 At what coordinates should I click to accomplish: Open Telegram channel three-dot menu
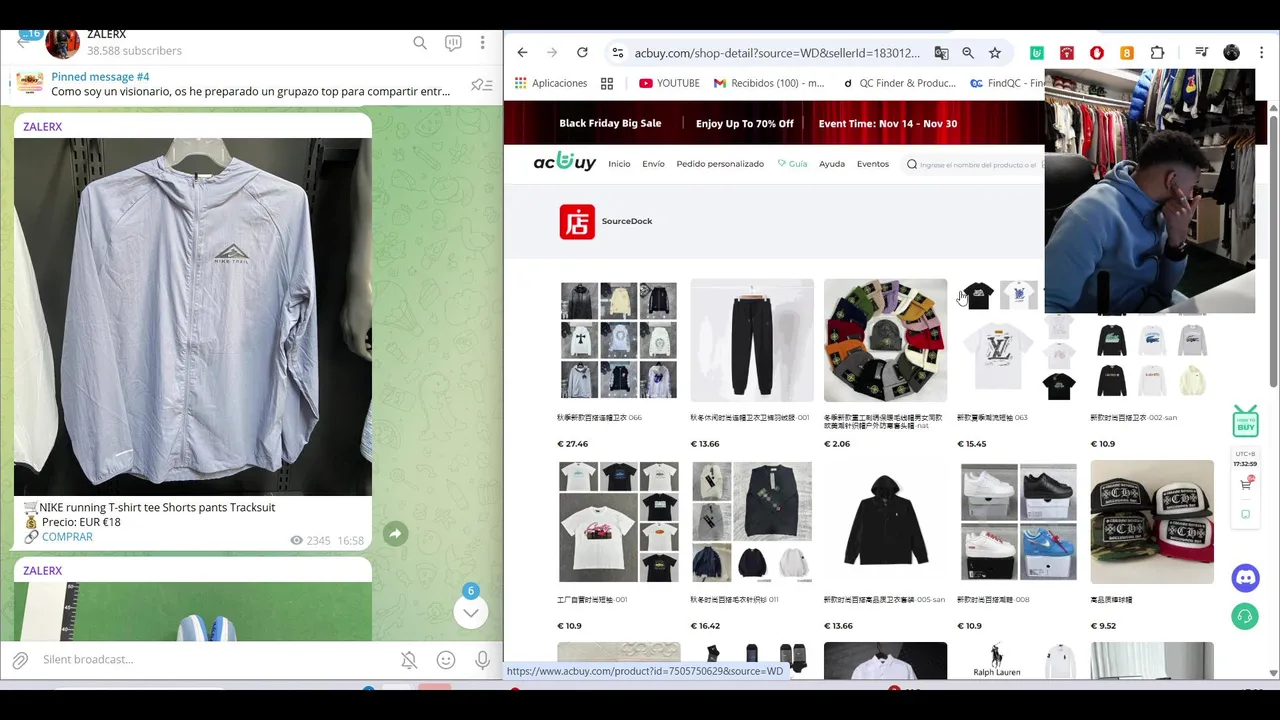(482, 43)
